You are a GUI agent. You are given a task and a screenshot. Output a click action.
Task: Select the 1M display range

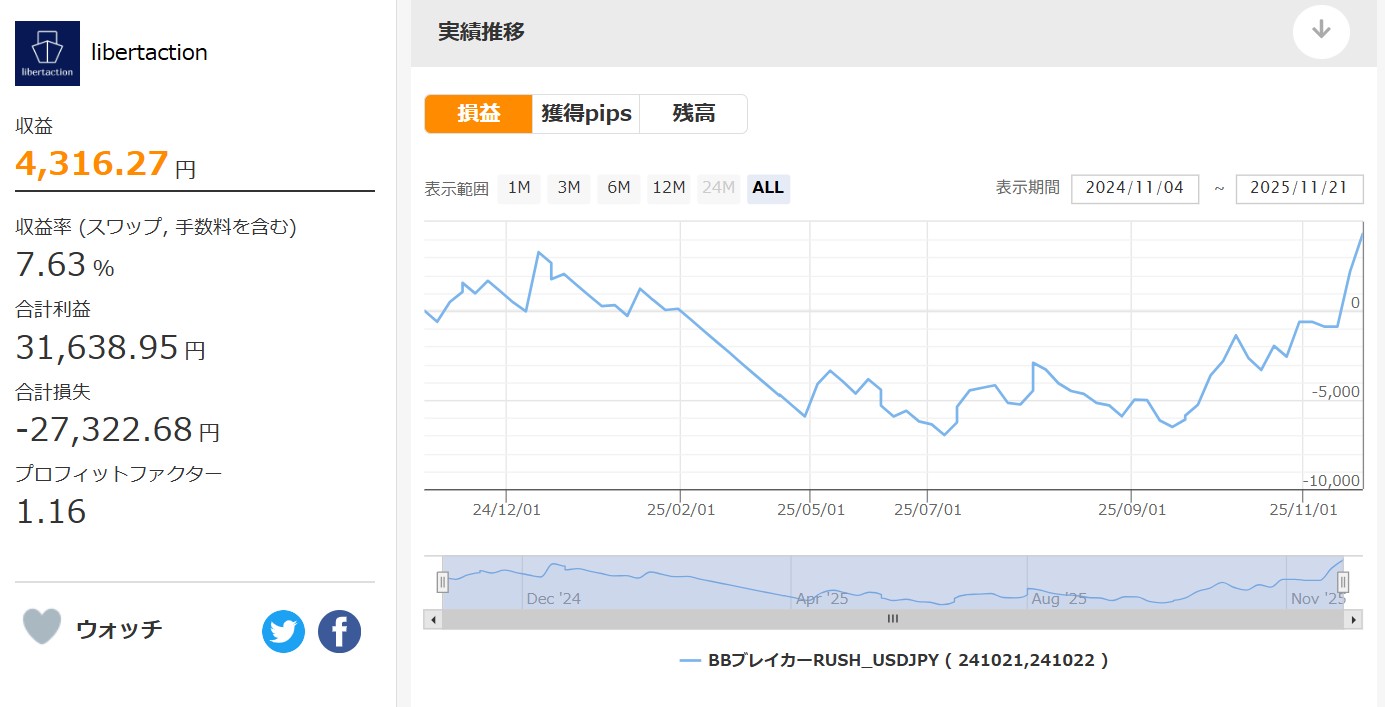click(519, 188)
